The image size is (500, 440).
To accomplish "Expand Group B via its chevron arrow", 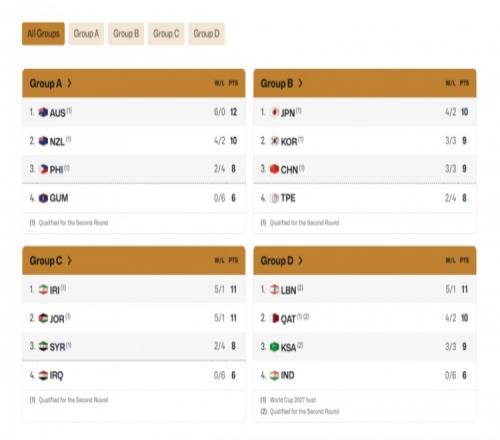I will [x=300, y=83].
